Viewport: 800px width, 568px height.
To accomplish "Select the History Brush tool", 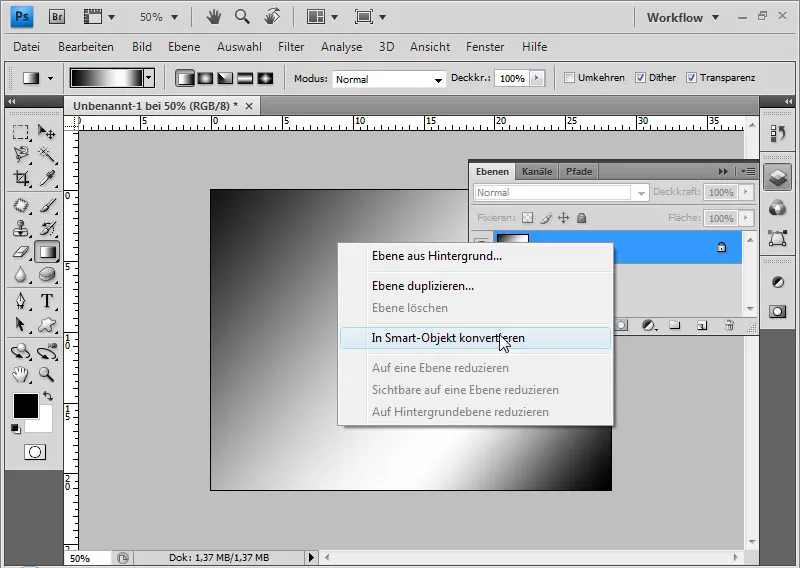I will (47, 228).
